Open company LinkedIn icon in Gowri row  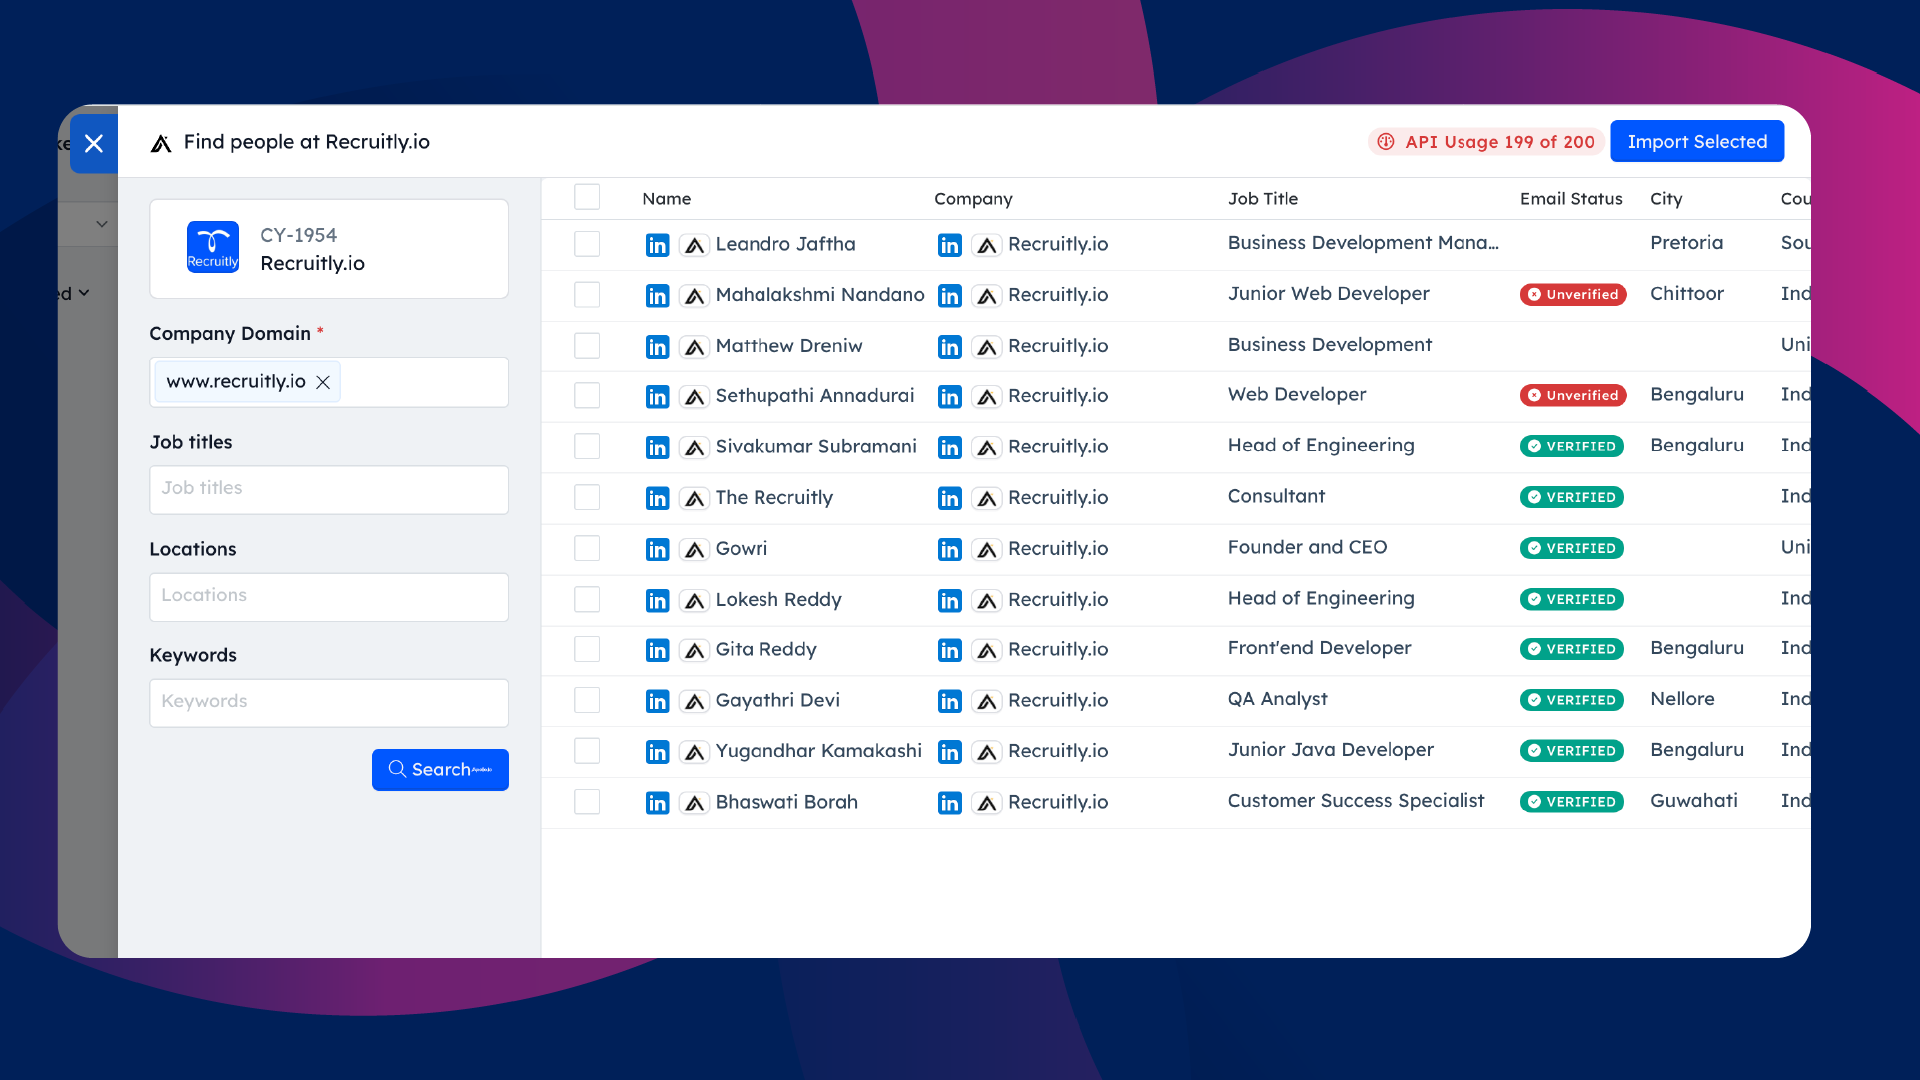tap(950, 549)
